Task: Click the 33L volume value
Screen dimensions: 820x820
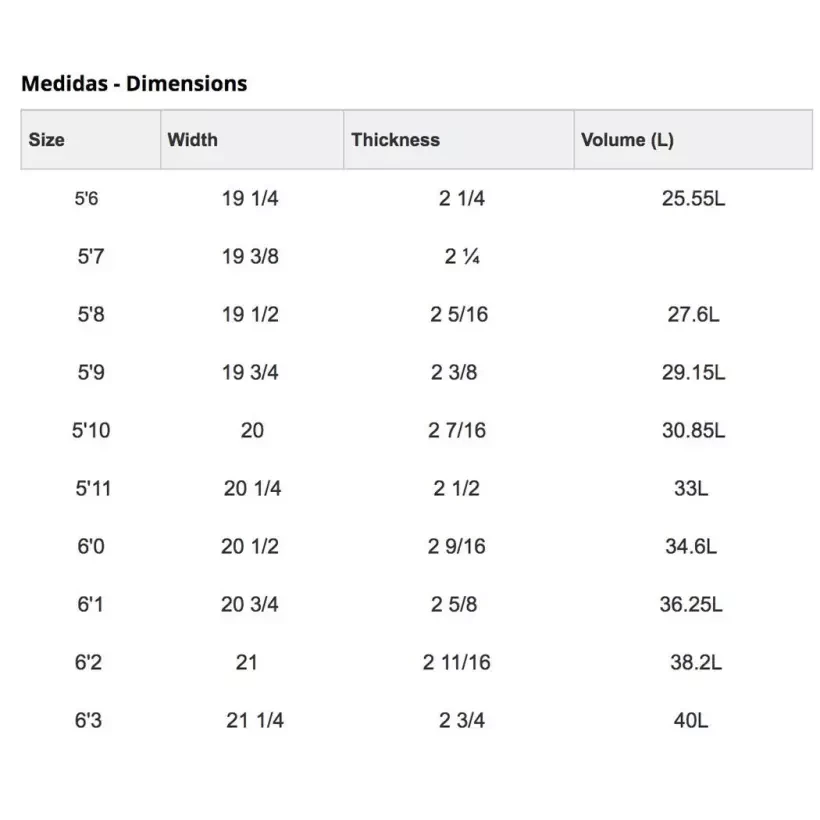Action: pyautogui.click(x=691, y=488)
